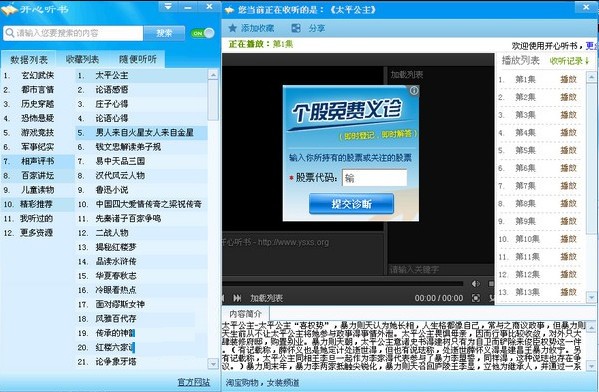
Task: Click the ad info icon
Action: (x=414, y=91)
